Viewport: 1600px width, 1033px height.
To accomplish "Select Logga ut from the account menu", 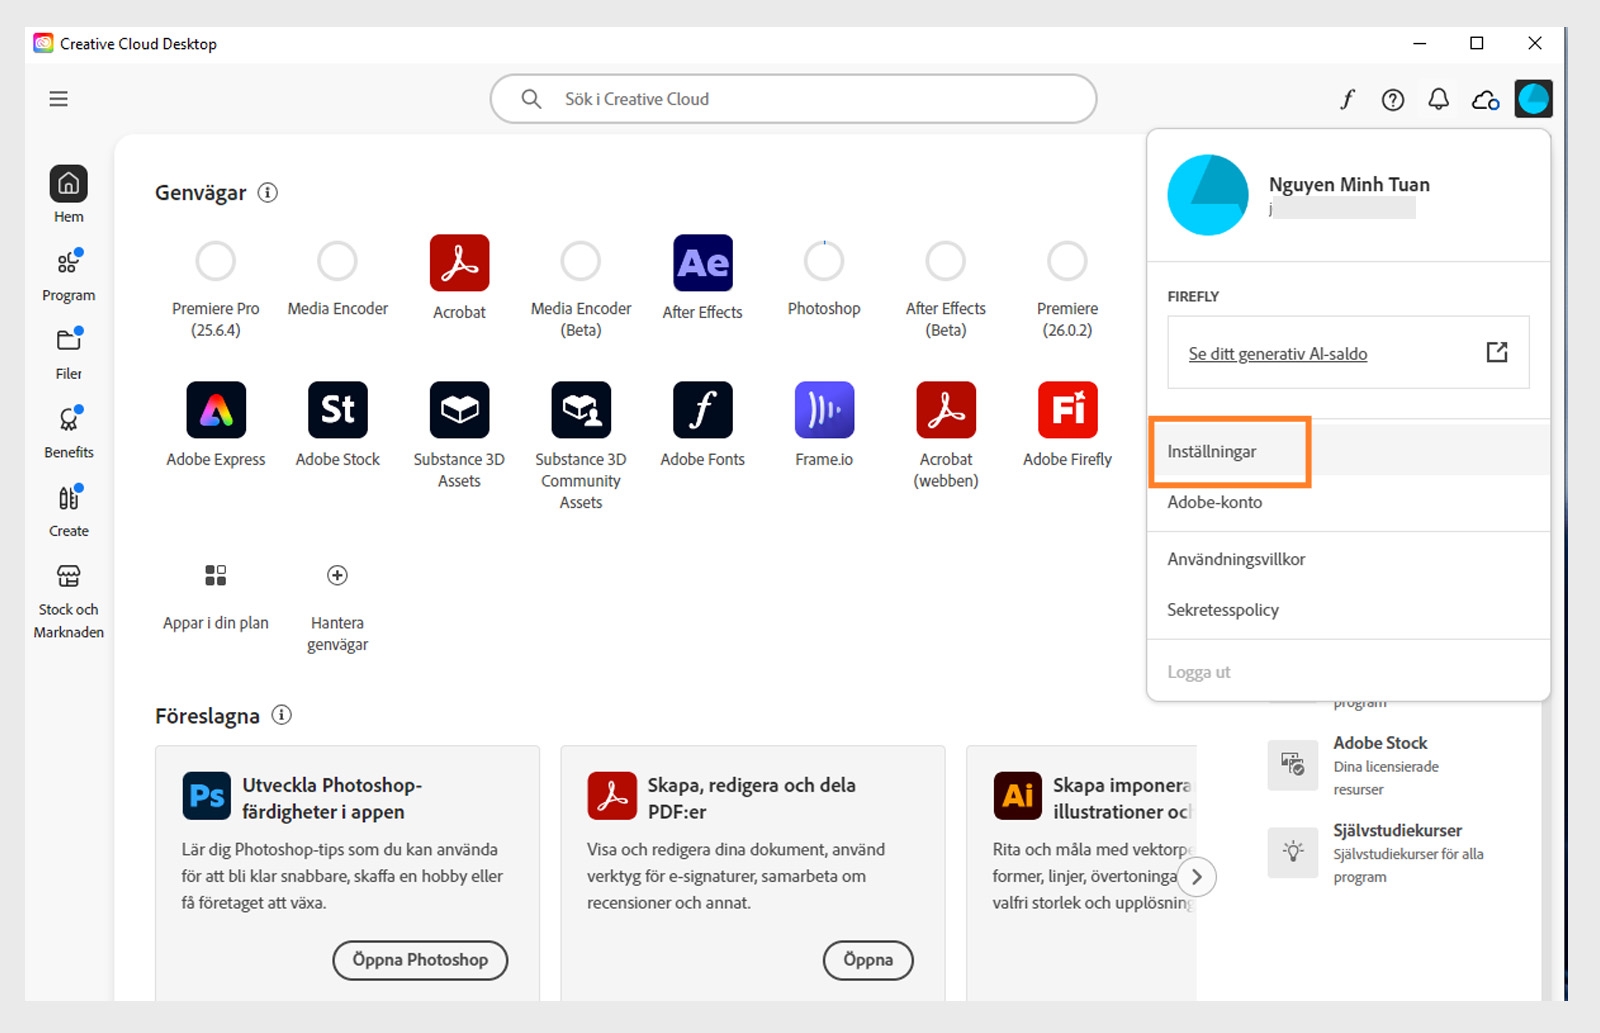I will point(1198,671).
